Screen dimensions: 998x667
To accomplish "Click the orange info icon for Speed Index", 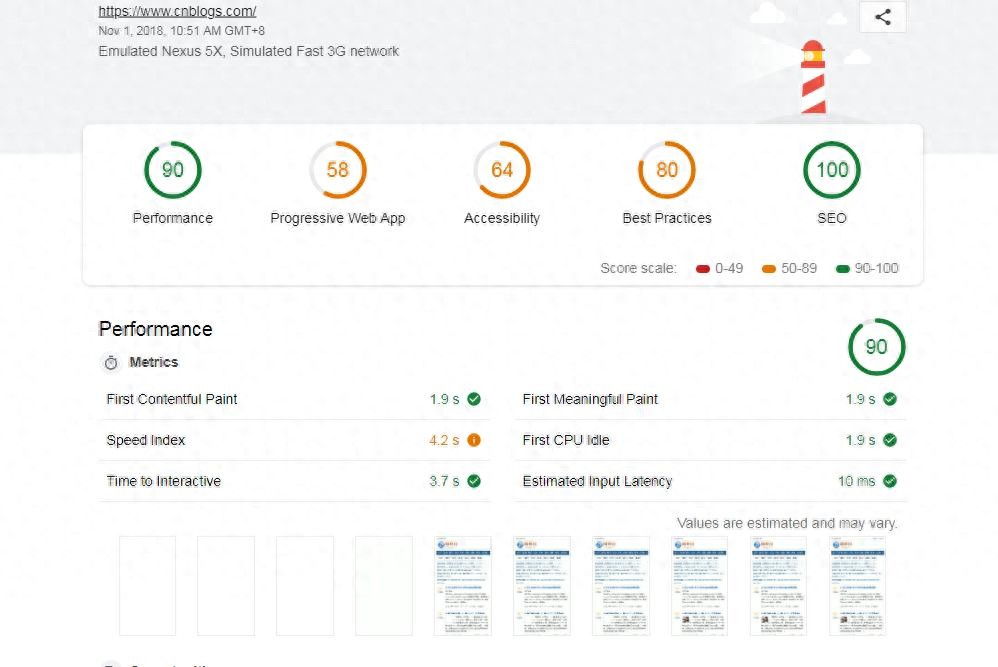I will coord(474,440).
